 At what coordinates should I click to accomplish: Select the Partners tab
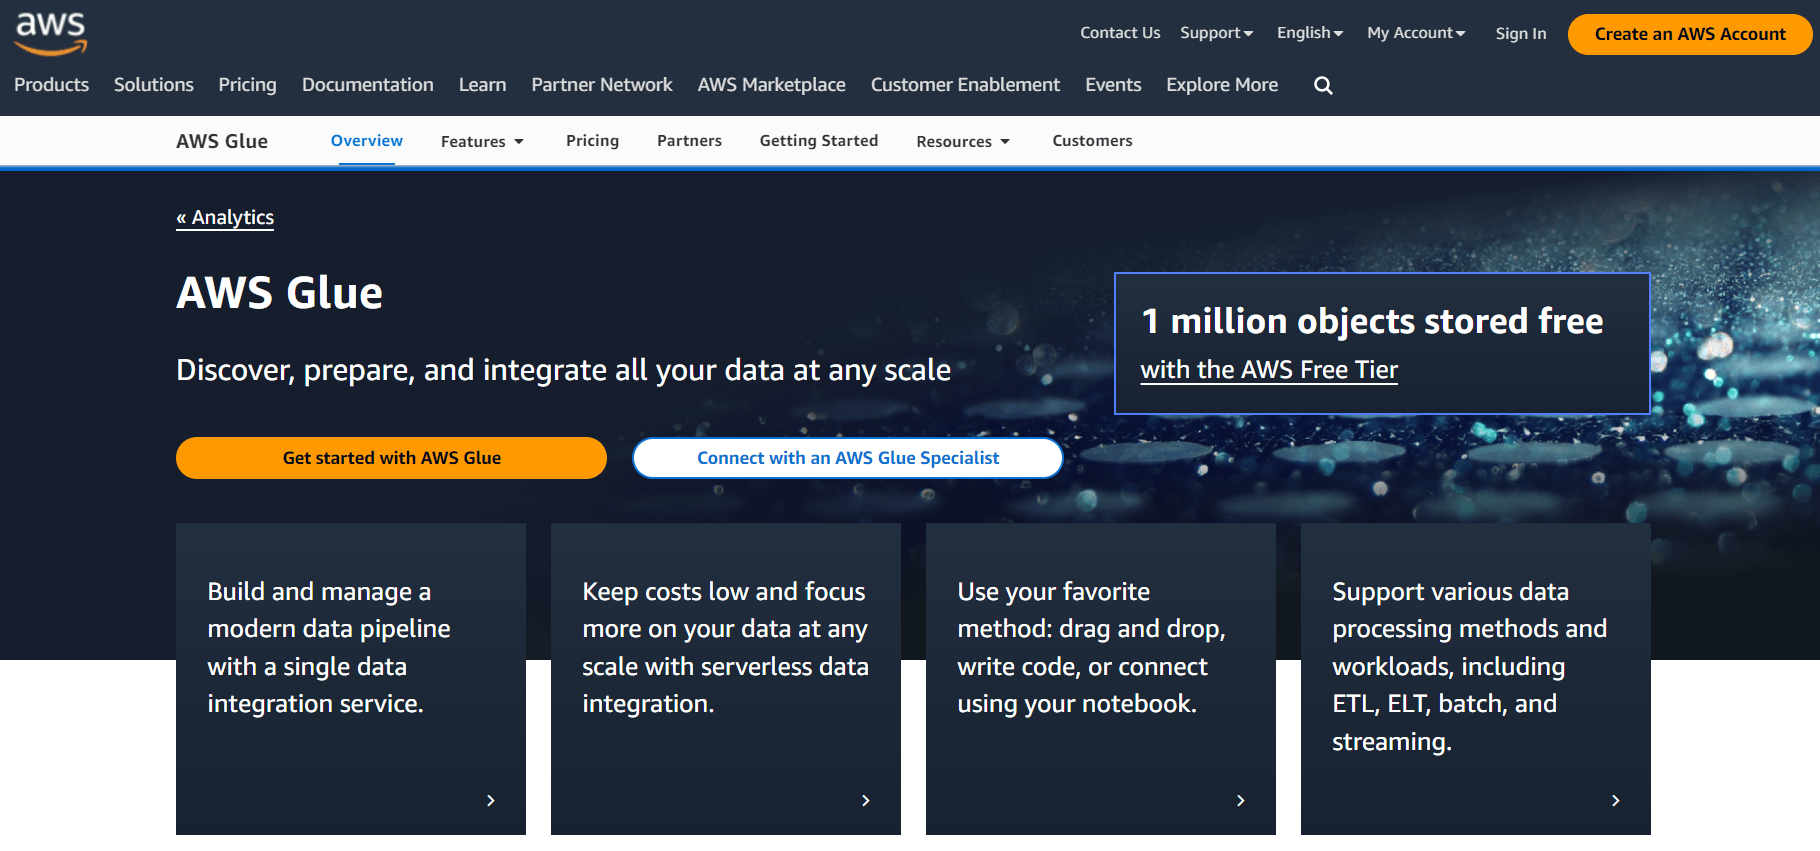(x=689, y=141)
